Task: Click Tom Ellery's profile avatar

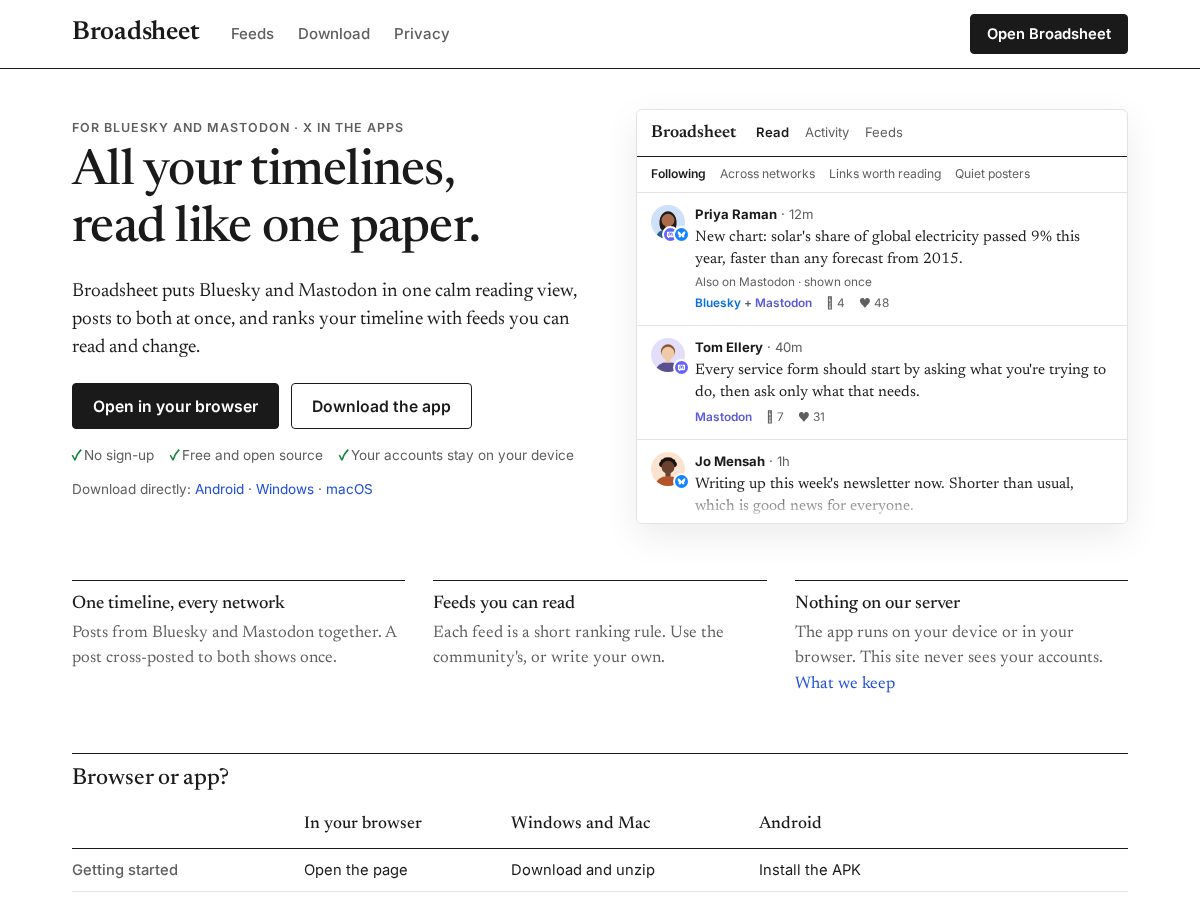Action: 668,355
